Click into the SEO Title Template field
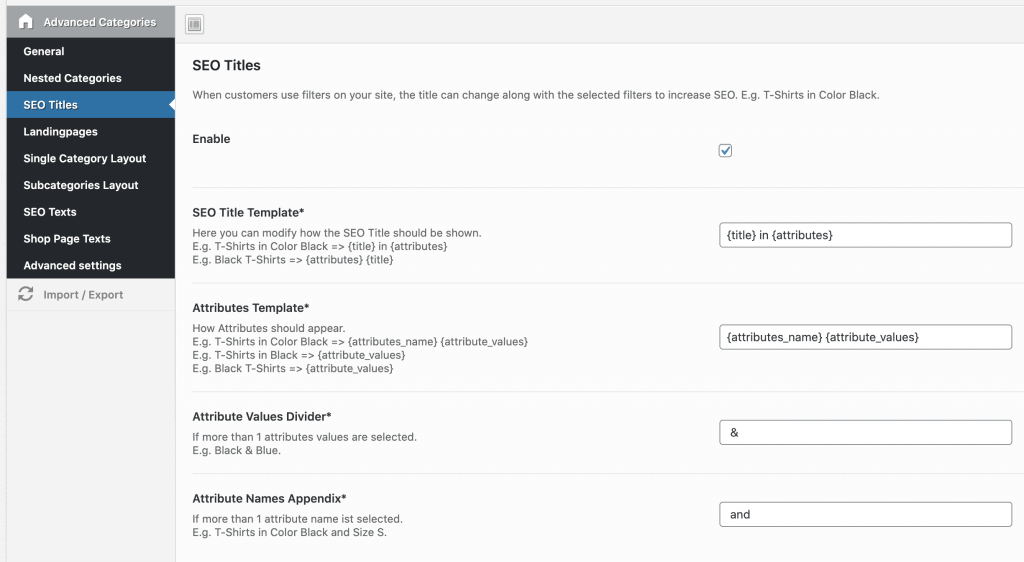Screen dimensions: 1024x562 865,235
